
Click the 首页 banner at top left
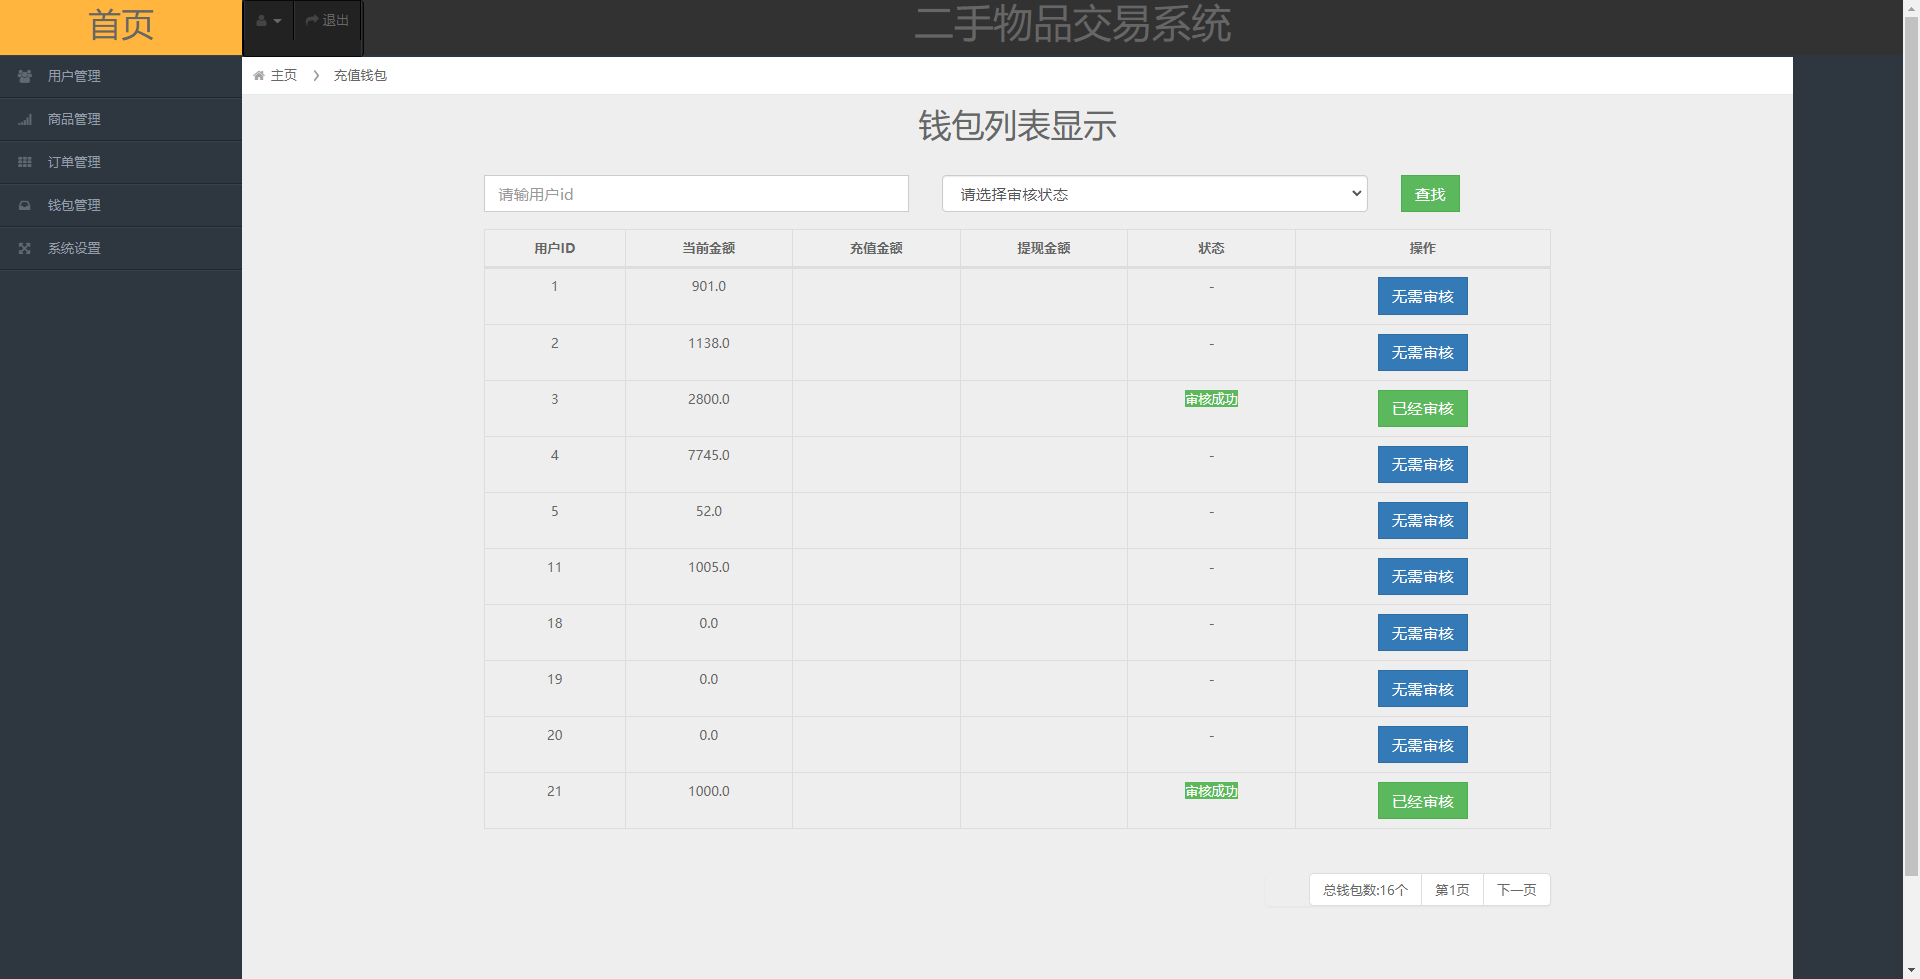coord(120,27)
